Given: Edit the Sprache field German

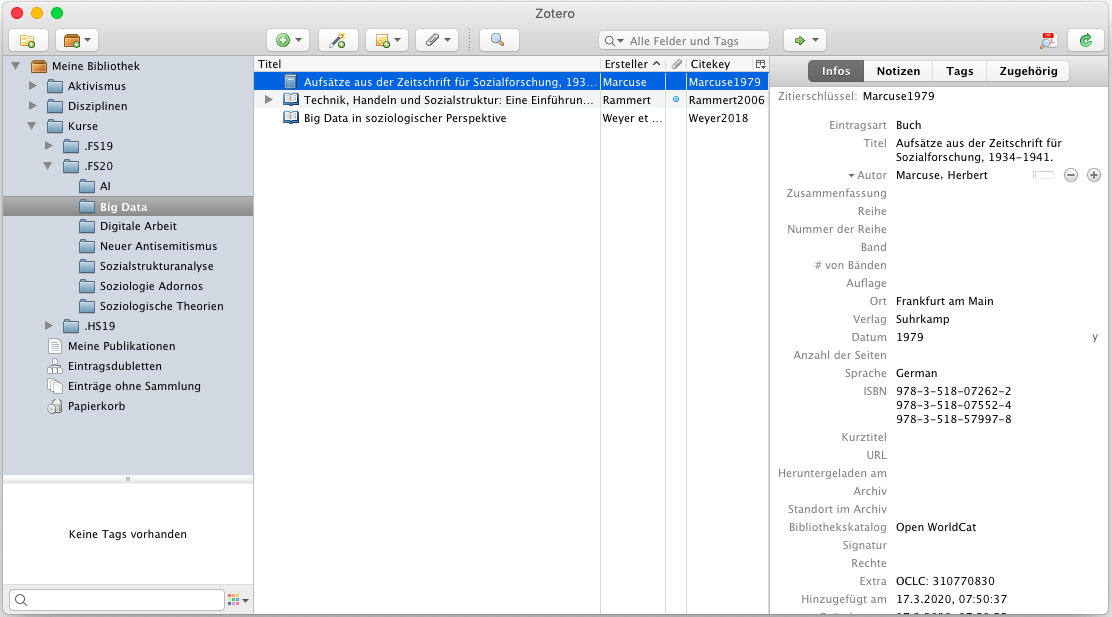Looking at the screenshot, I should [916, 373].
